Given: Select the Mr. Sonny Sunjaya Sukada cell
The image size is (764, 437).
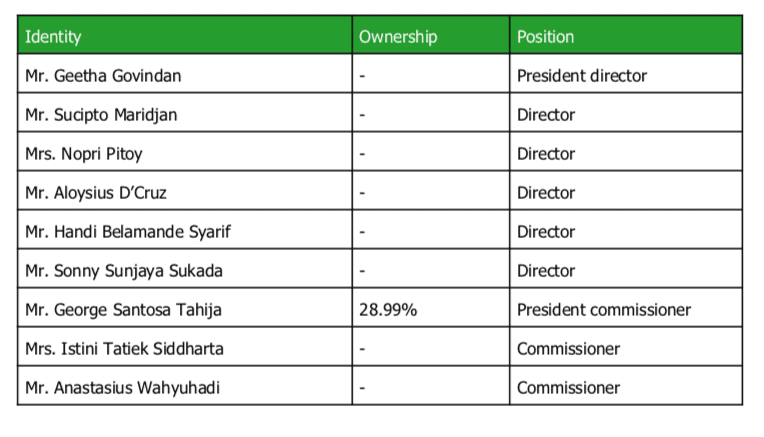Looking at the screenshot, I should click(x=185, y=268).
